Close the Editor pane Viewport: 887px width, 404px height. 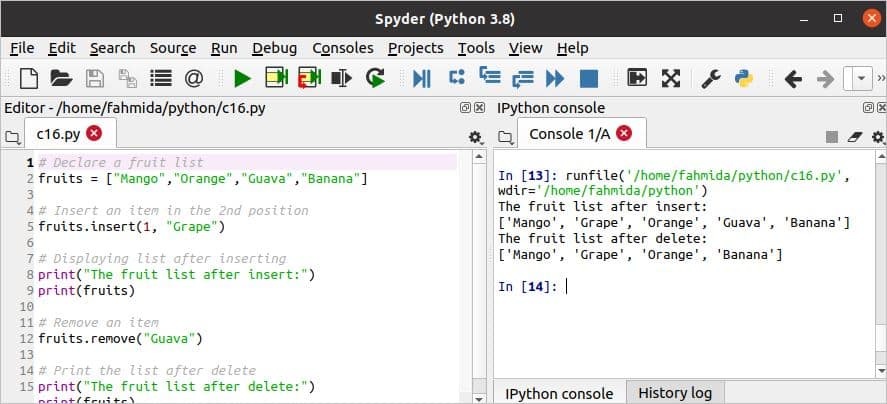(x=479, y=108)
